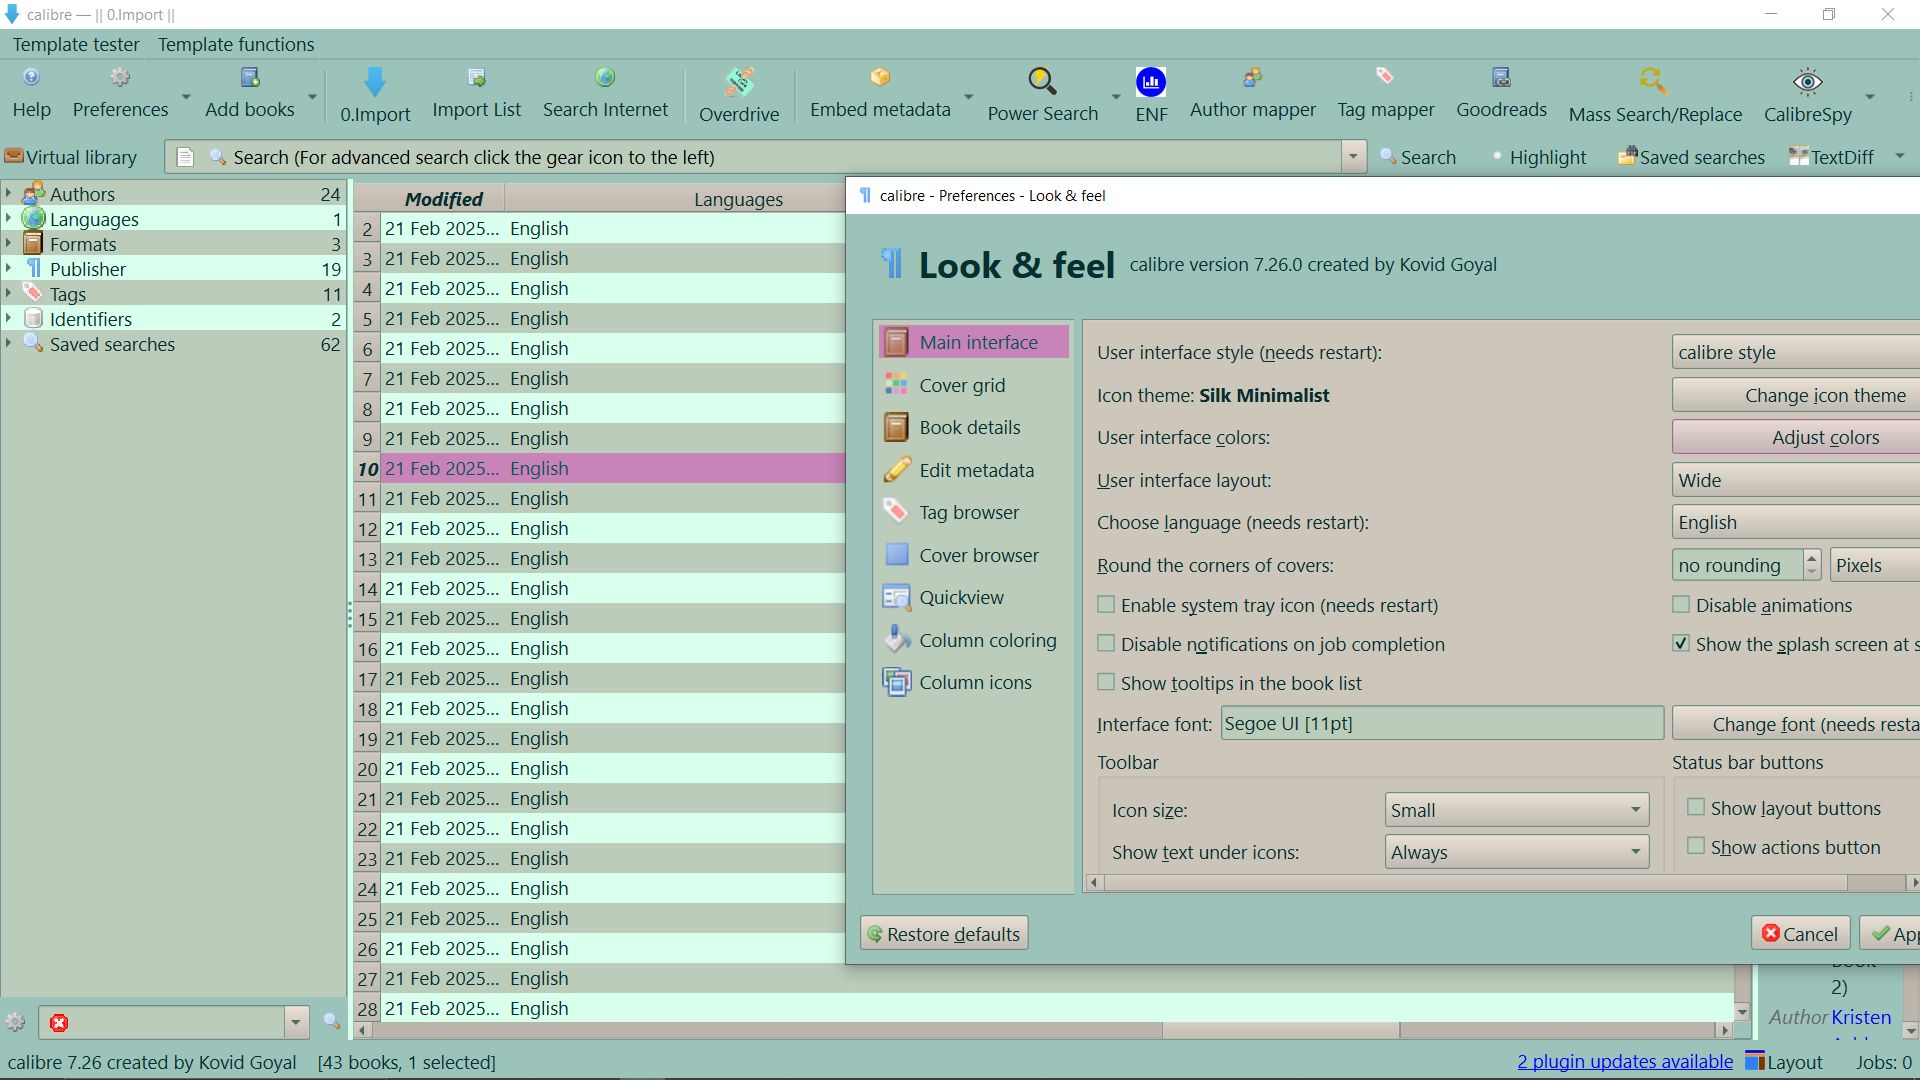Viewport: 1920px width, 1080px height.
Task: Enable Show tooltips in the book list
Action: coord(1106,683)
